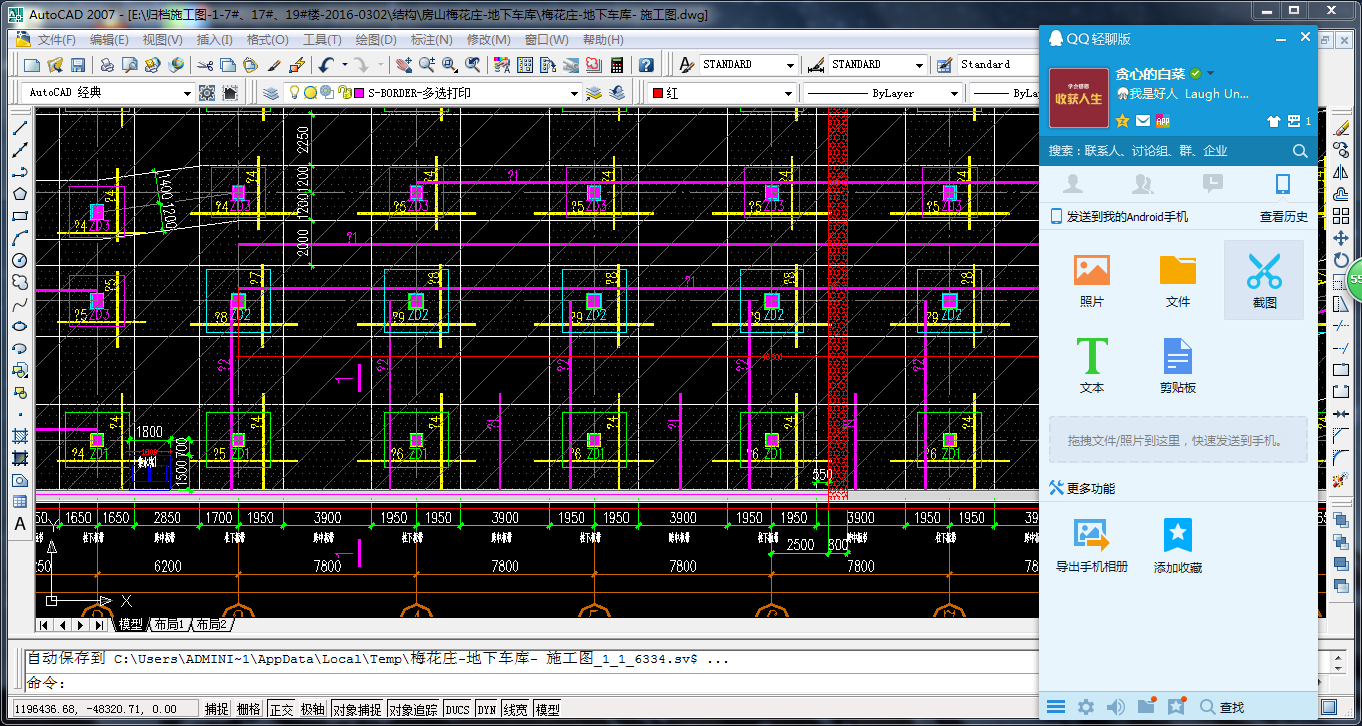The image size is (1362, 726).
Task: Expand the Undo history arrow
Action: (345, 65)
